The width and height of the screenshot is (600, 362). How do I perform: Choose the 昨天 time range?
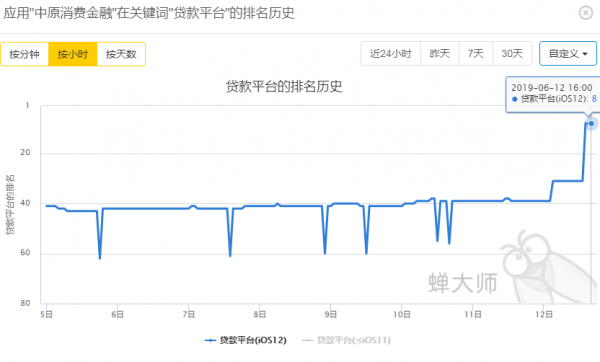click(440, 54)
